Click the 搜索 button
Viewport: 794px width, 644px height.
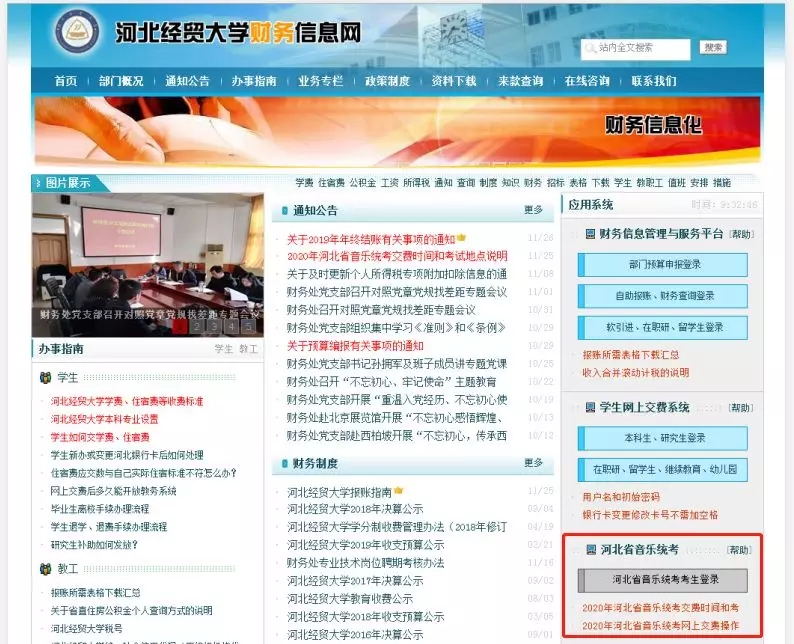[713, 48]
